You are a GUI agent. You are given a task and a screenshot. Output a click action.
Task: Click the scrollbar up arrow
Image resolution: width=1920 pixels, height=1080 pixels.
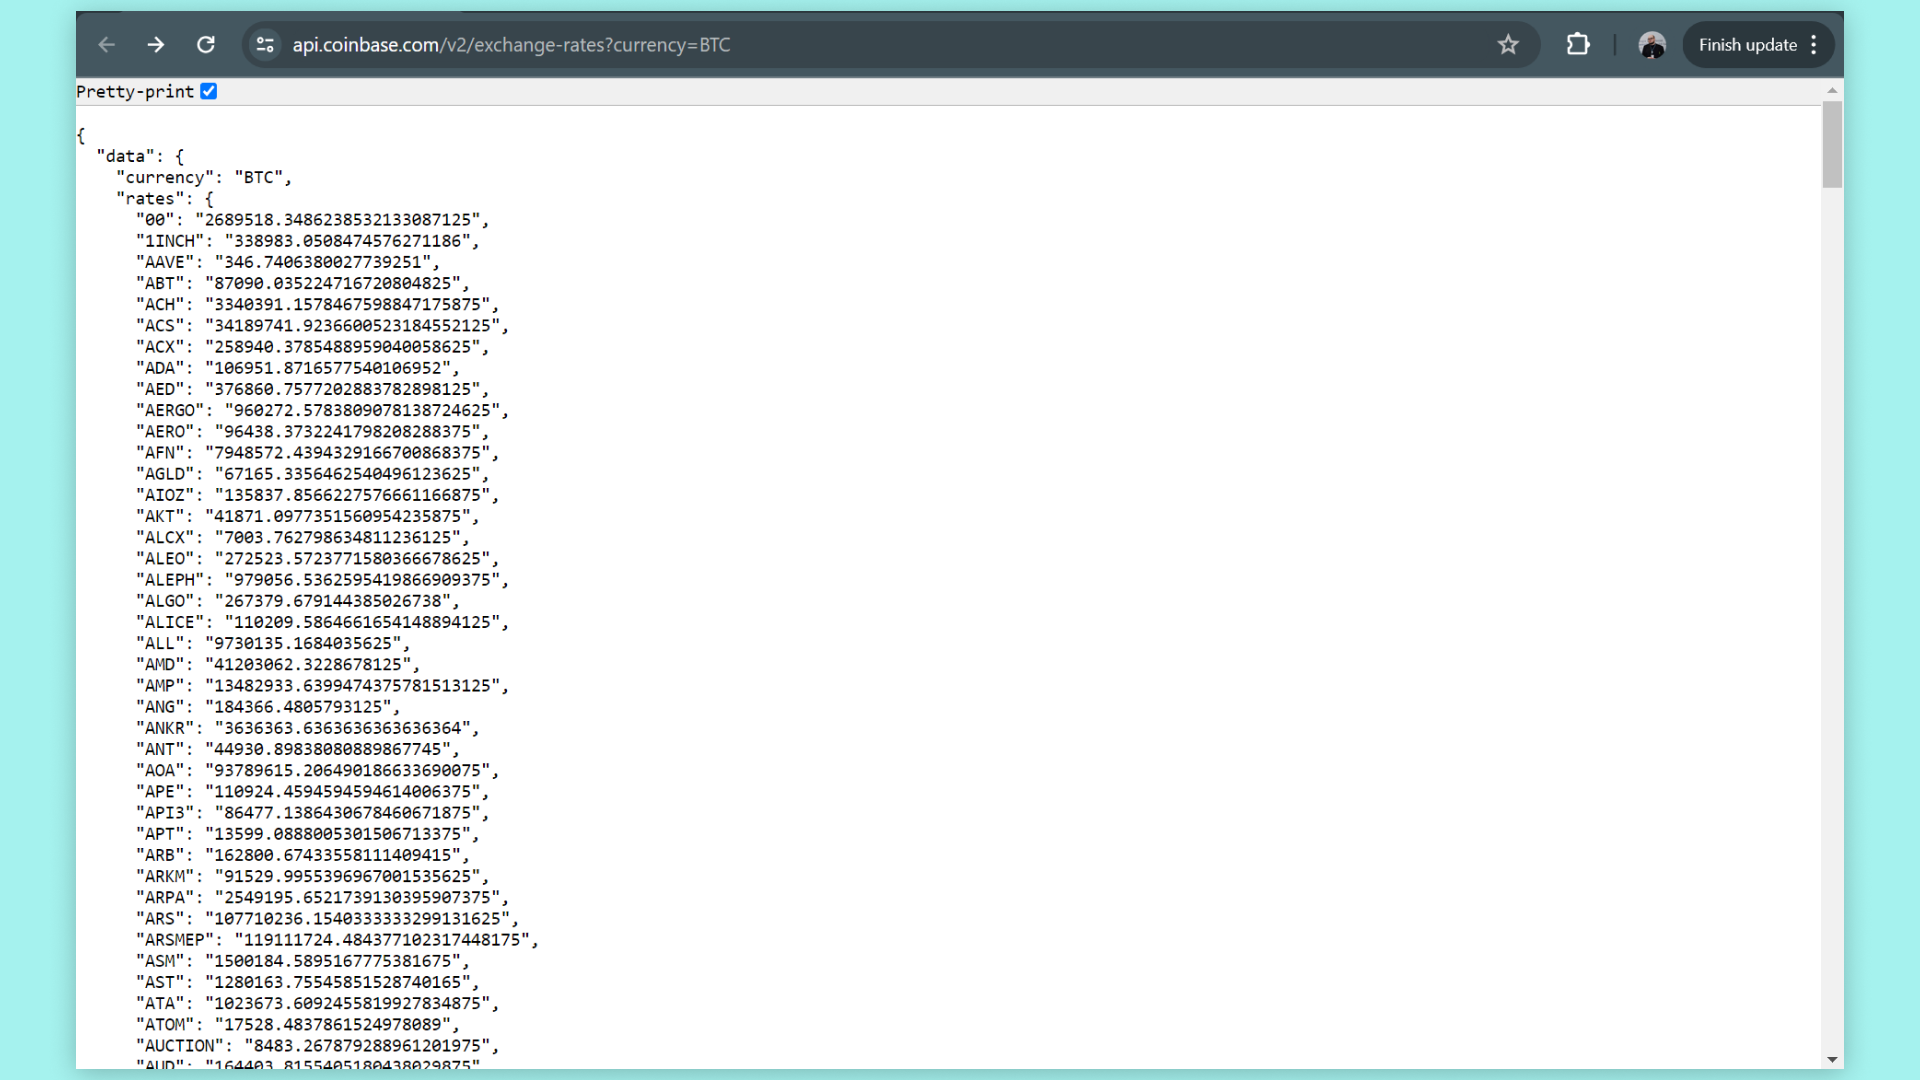(1832, 91)
